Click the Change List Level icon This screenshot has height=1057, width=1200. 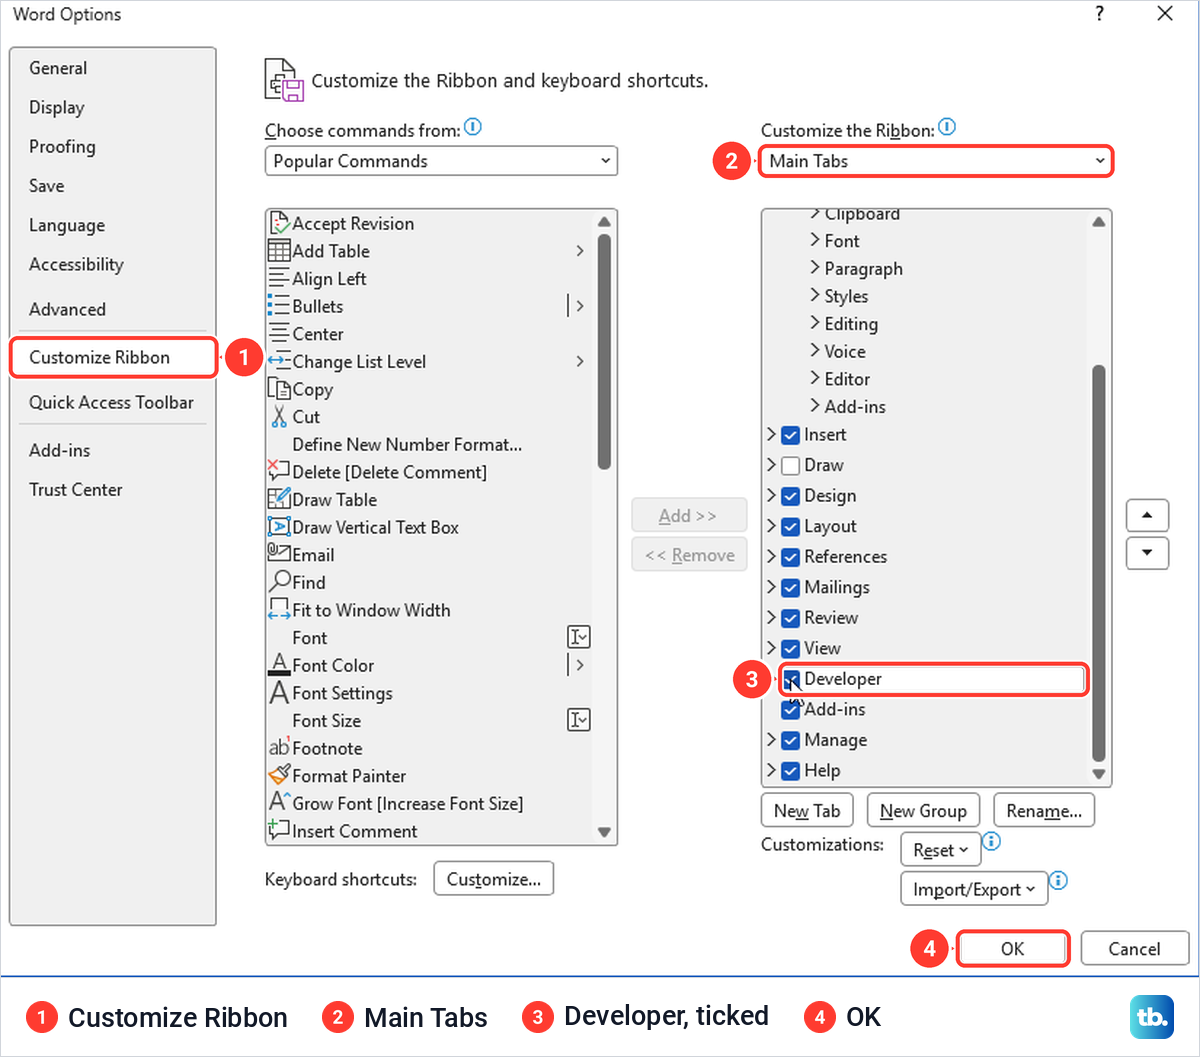coord(279,361)
